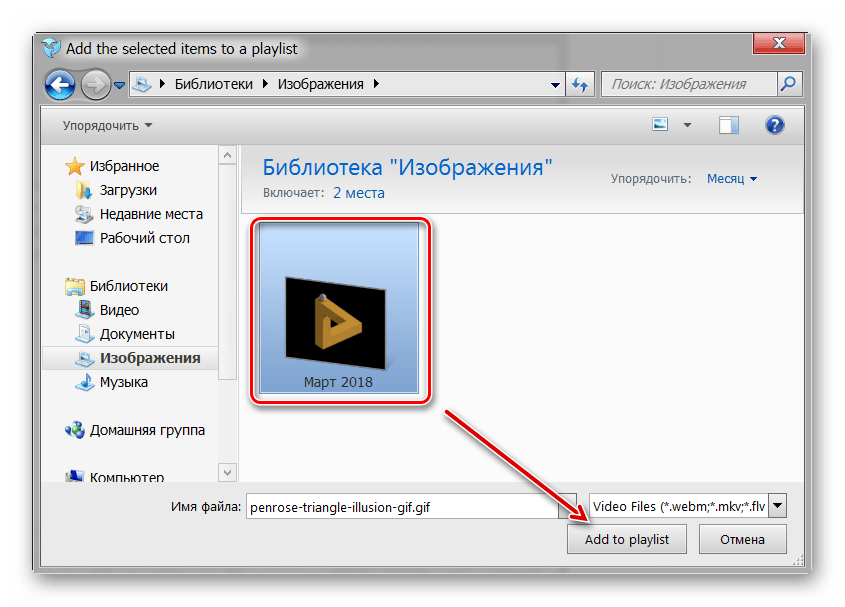Click the refresh button beside address bar

click(580, 85)
